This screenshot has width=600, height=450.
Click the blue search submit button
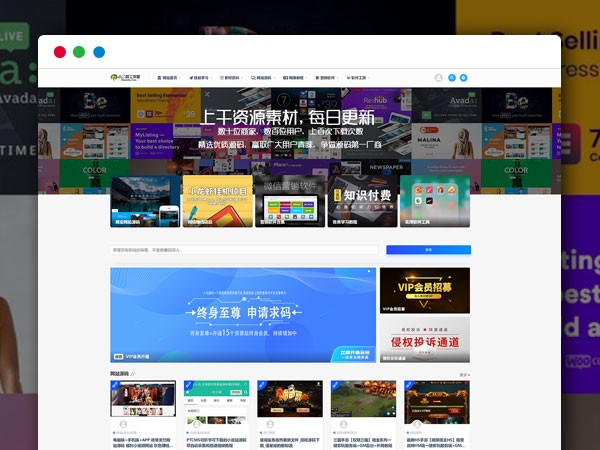428,250
